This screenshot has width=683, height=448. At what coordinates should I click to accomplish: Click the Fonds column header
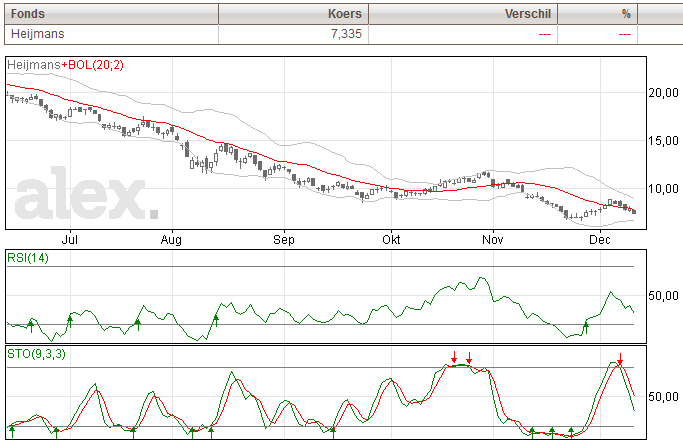click(x=112, y=14)
